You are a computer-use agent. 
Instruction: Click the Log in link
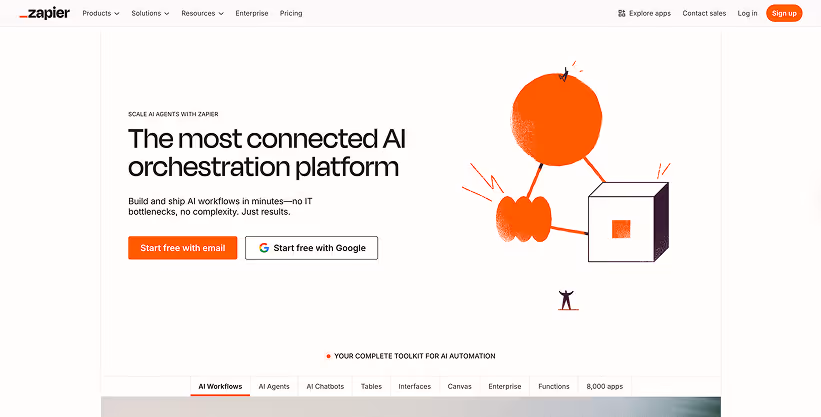click(747, 13)
